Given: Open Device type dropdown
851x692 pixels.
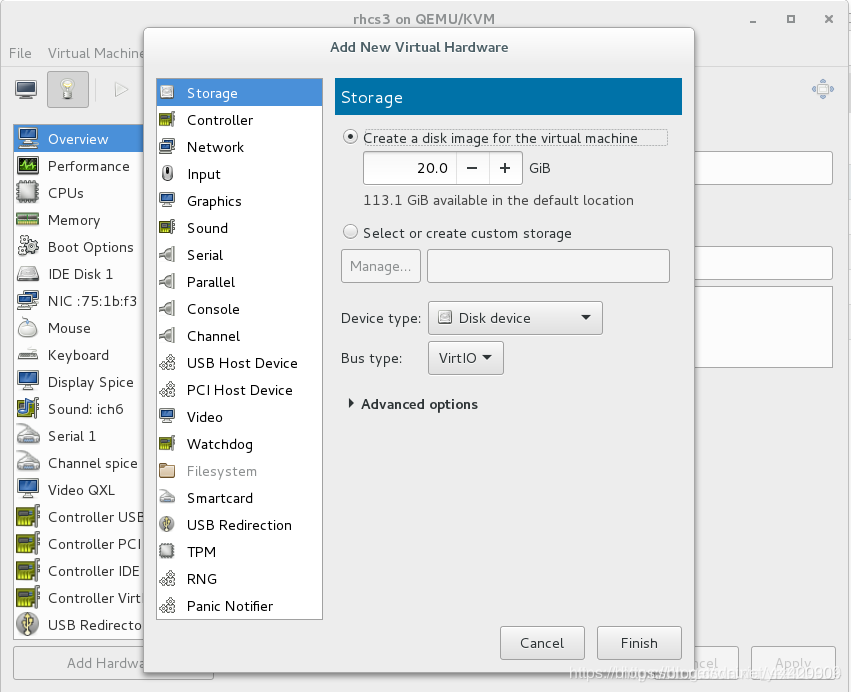Looking at the screenshot, I should (515, 318).
